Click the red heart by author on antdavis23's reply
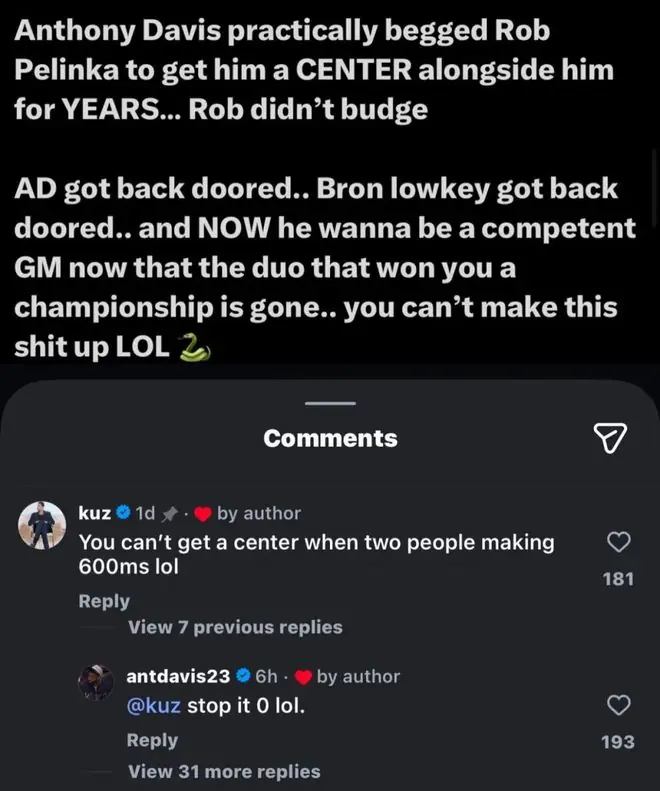The image size is (660, 791). [302, 677]
